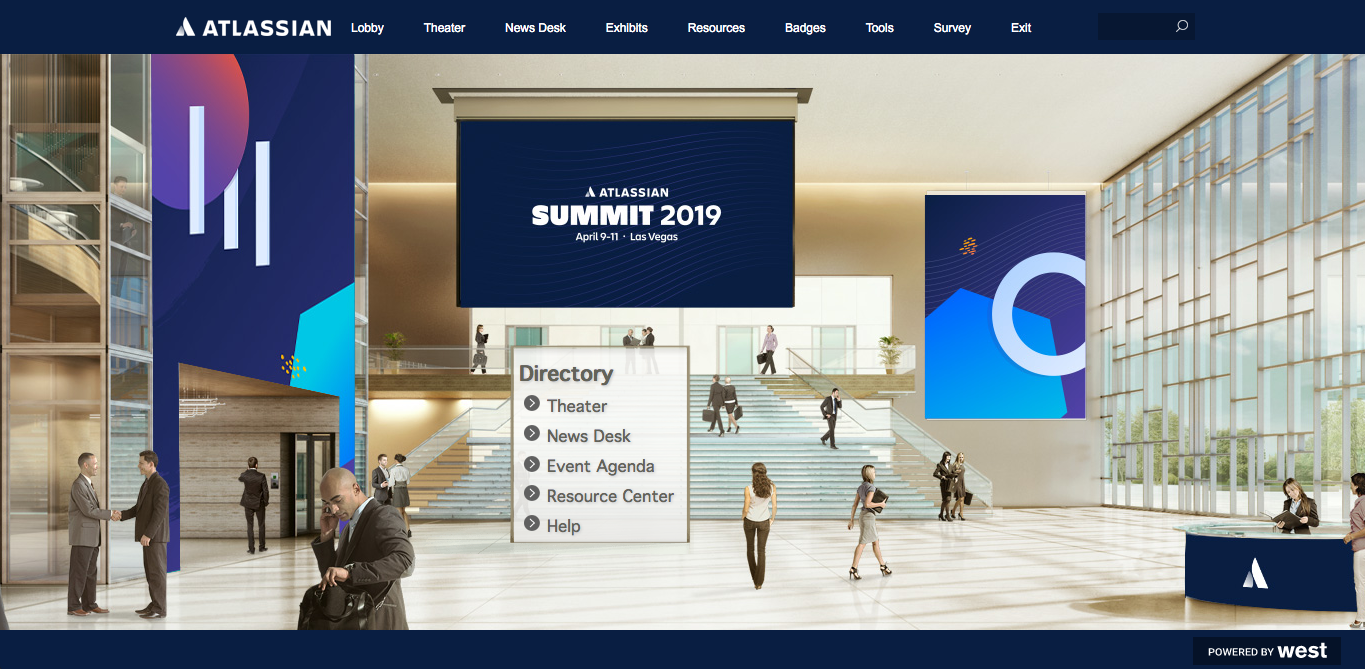Click the Powered by West badge
The height and width of the screenshot is (669, 1365).
coord(1267,651)
